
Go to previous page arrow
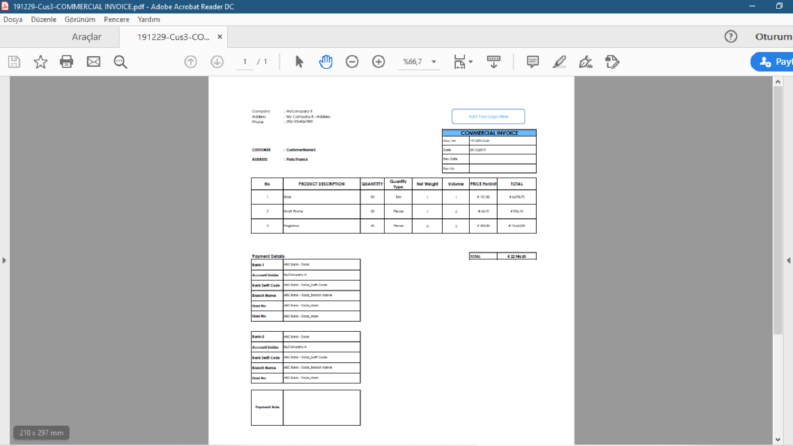coord(191,62)
